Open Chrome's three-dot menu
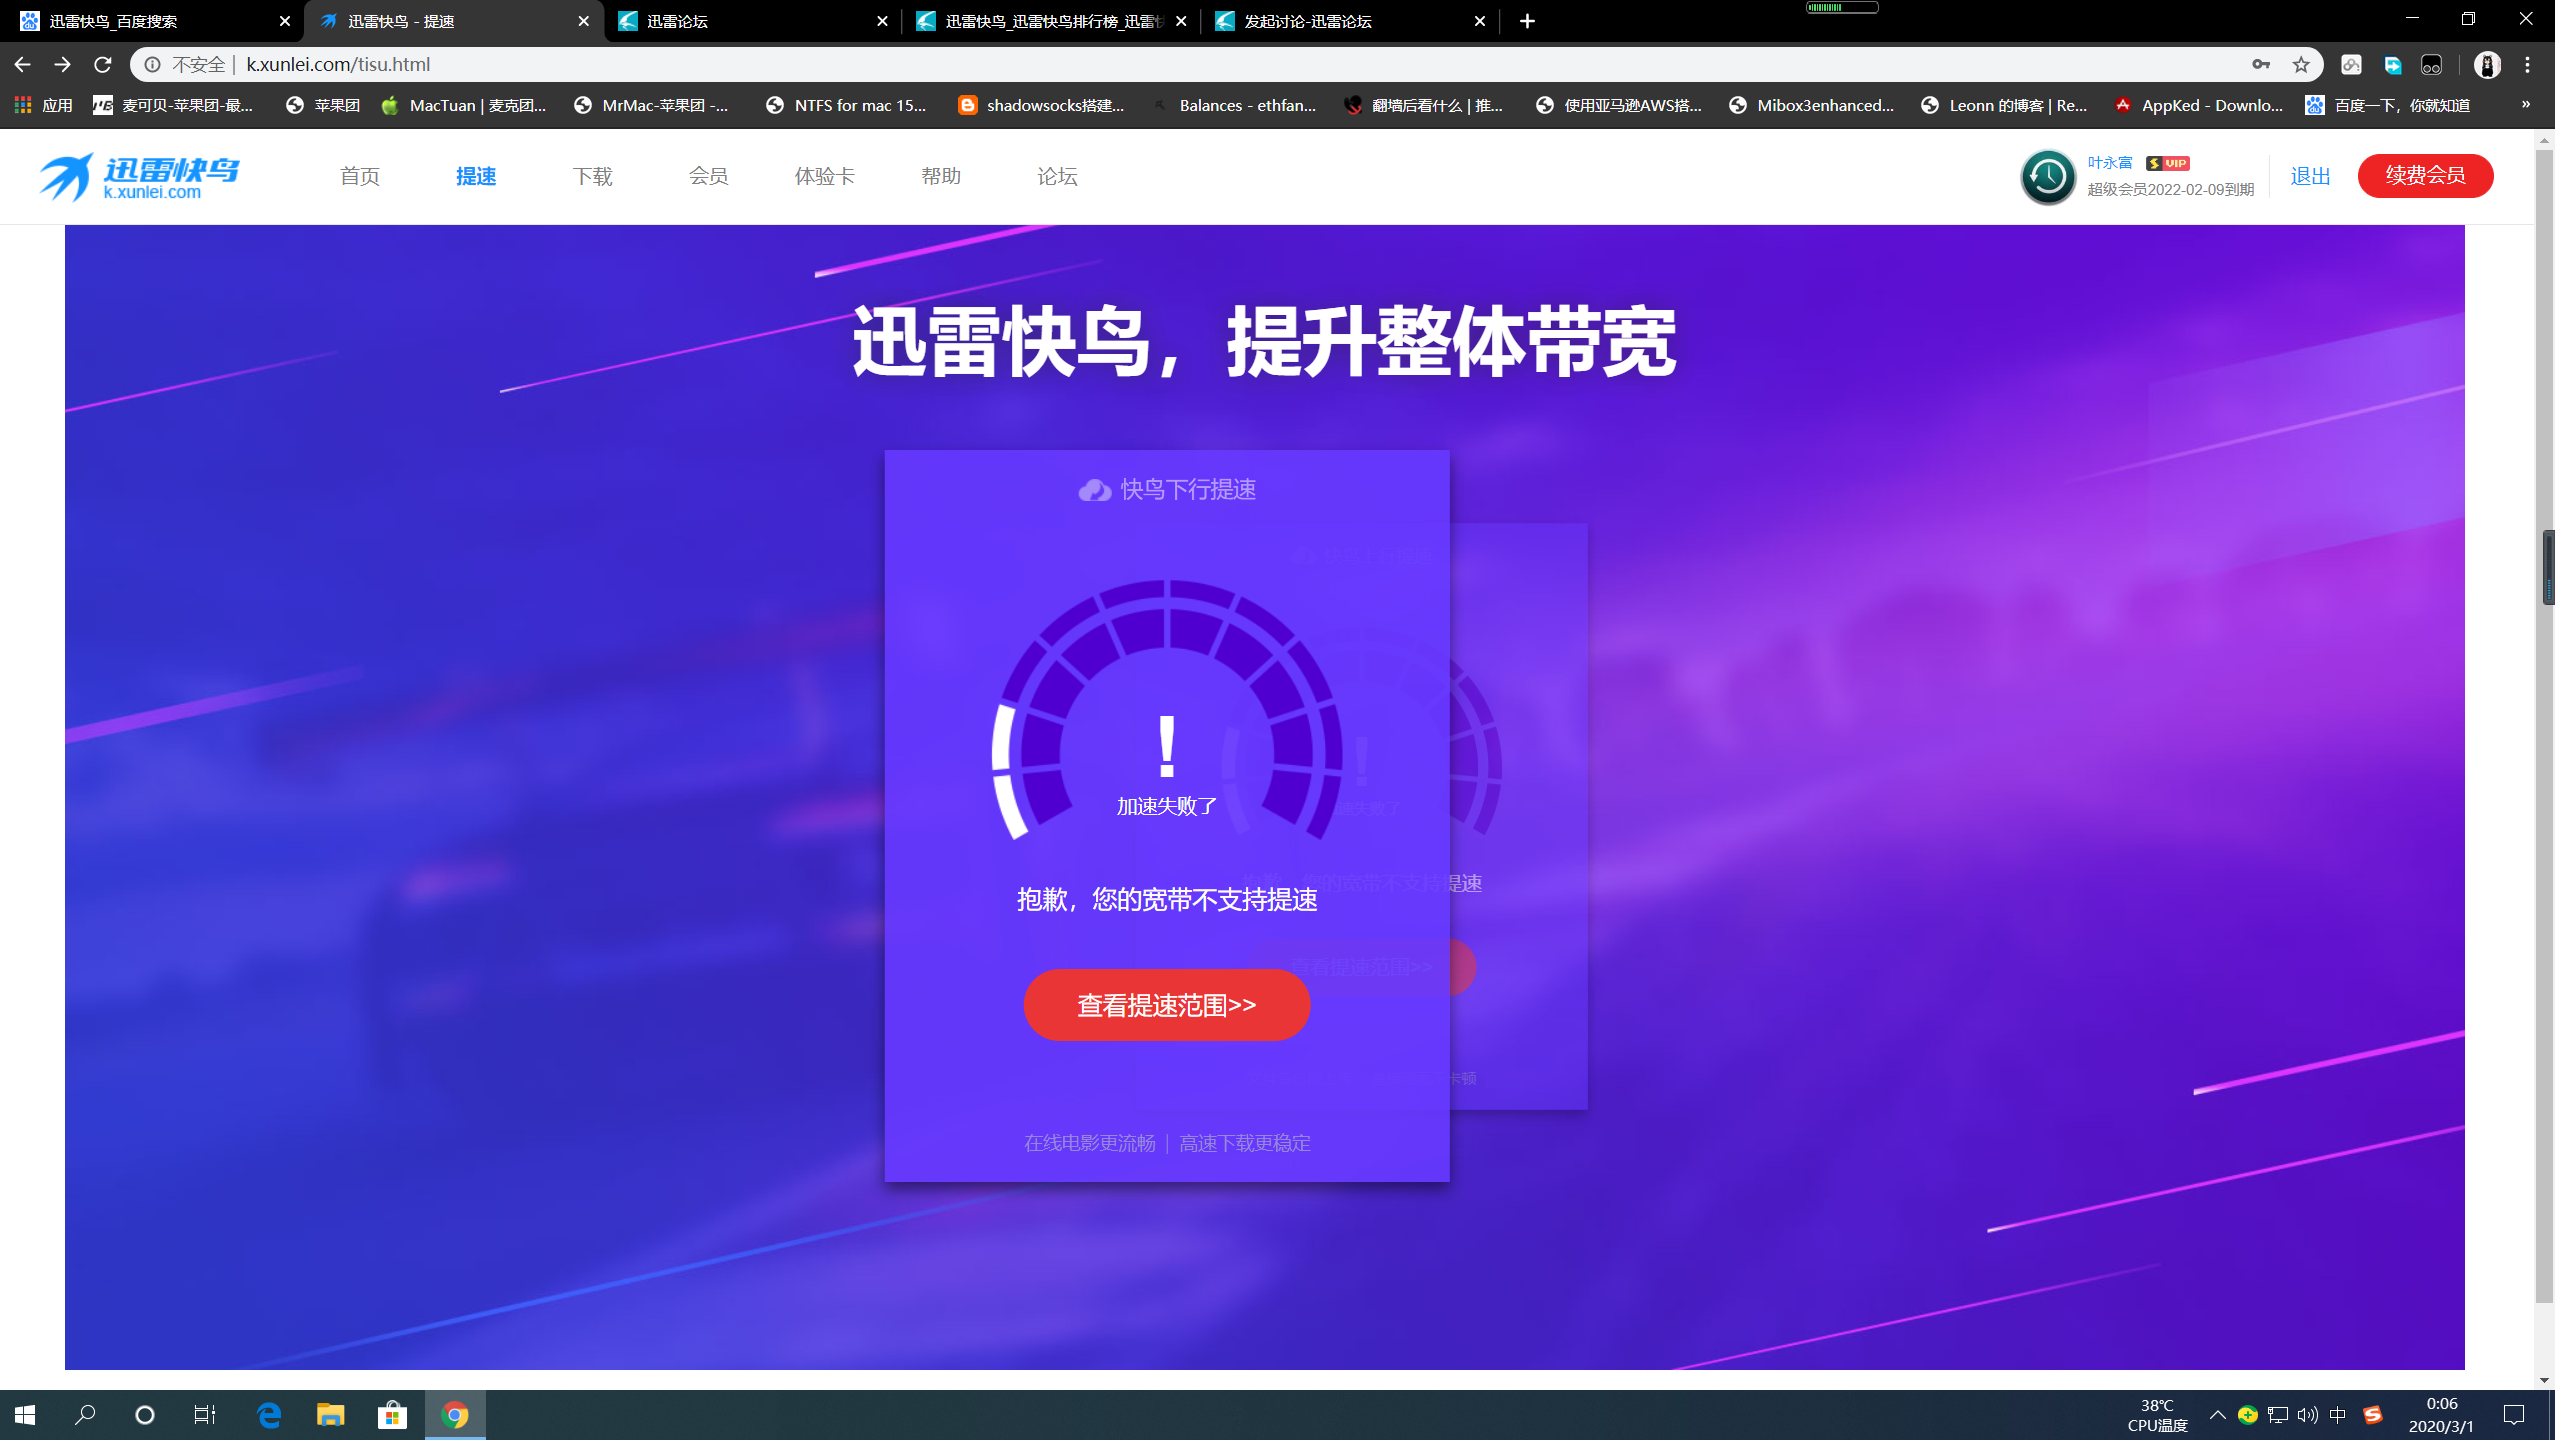Screen dimensions: 2555x1440 (2528, 64)
